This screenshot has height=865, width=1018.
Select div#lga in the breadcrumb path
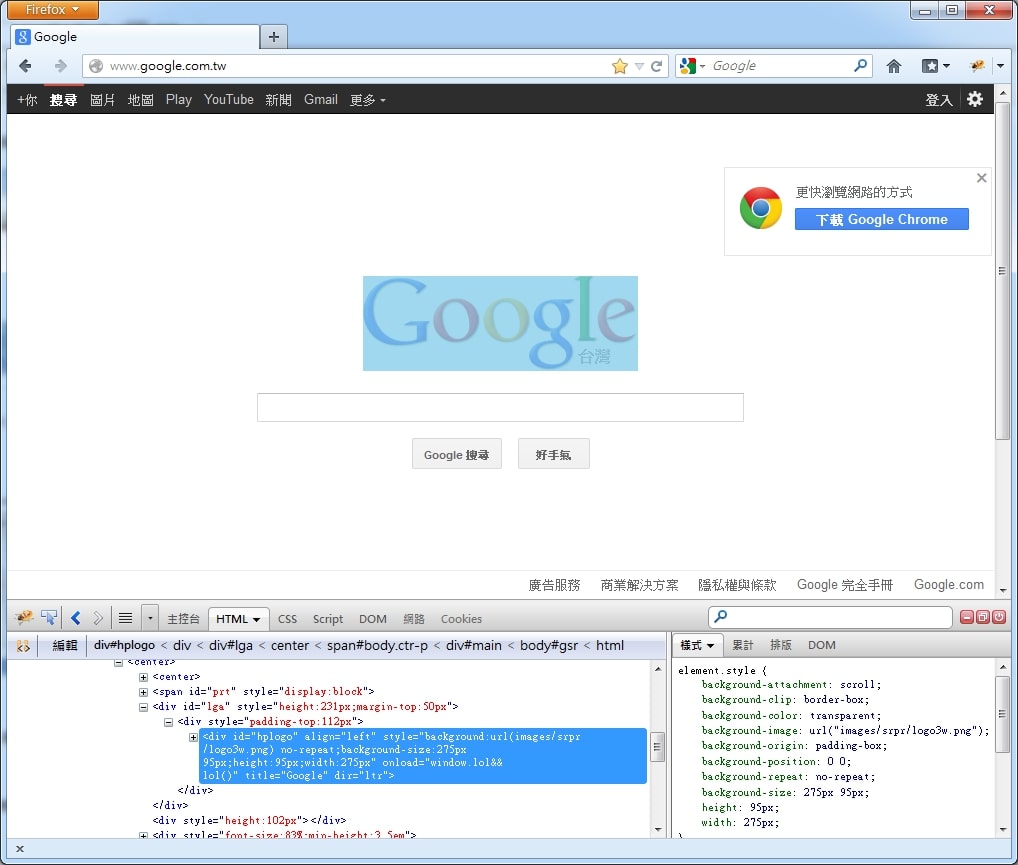click(230, 646)
